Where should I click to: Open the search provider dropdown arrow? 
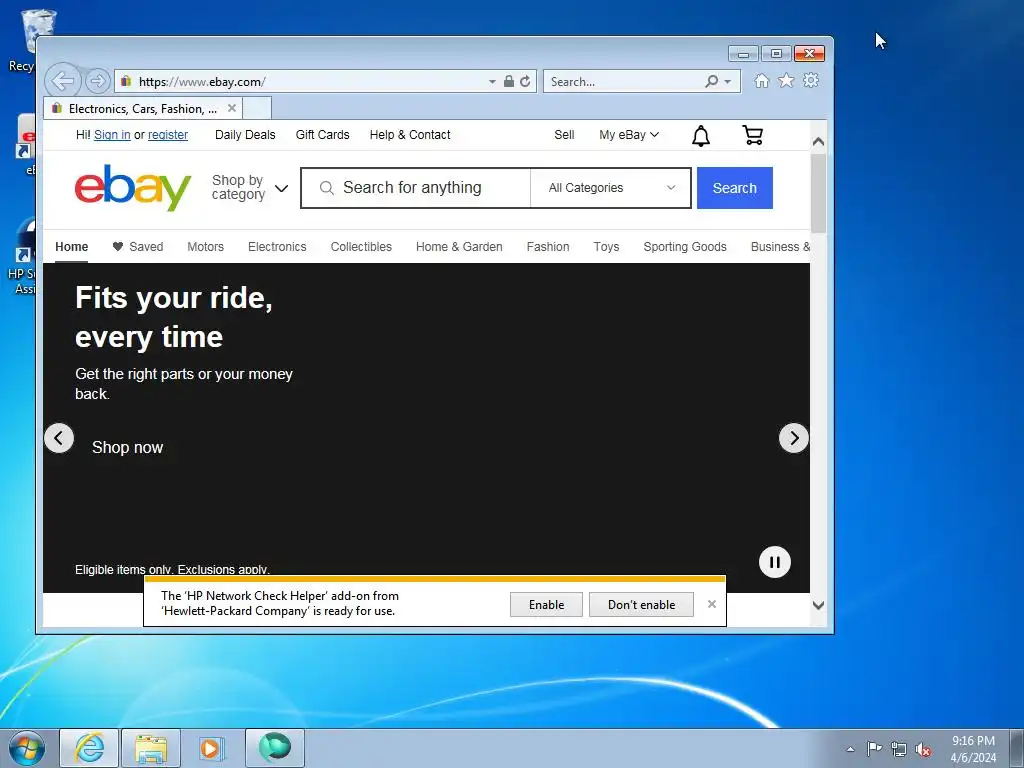coord(728,82)
